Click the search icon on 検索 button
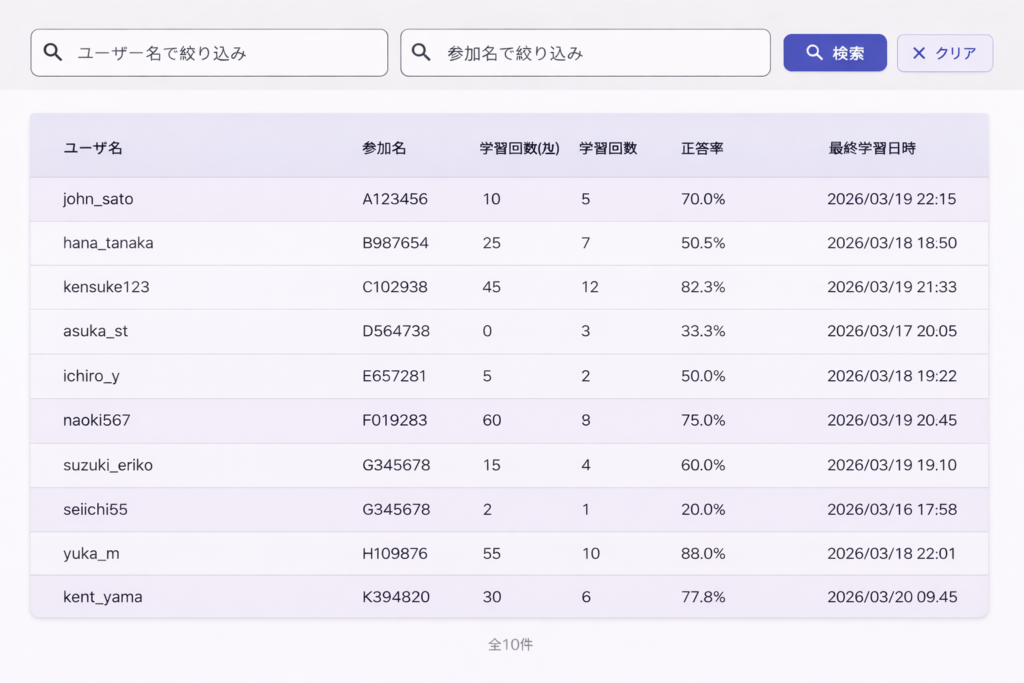Image resolution: width=1024 pixels, height=683 pixels. (x=814, y=53)
